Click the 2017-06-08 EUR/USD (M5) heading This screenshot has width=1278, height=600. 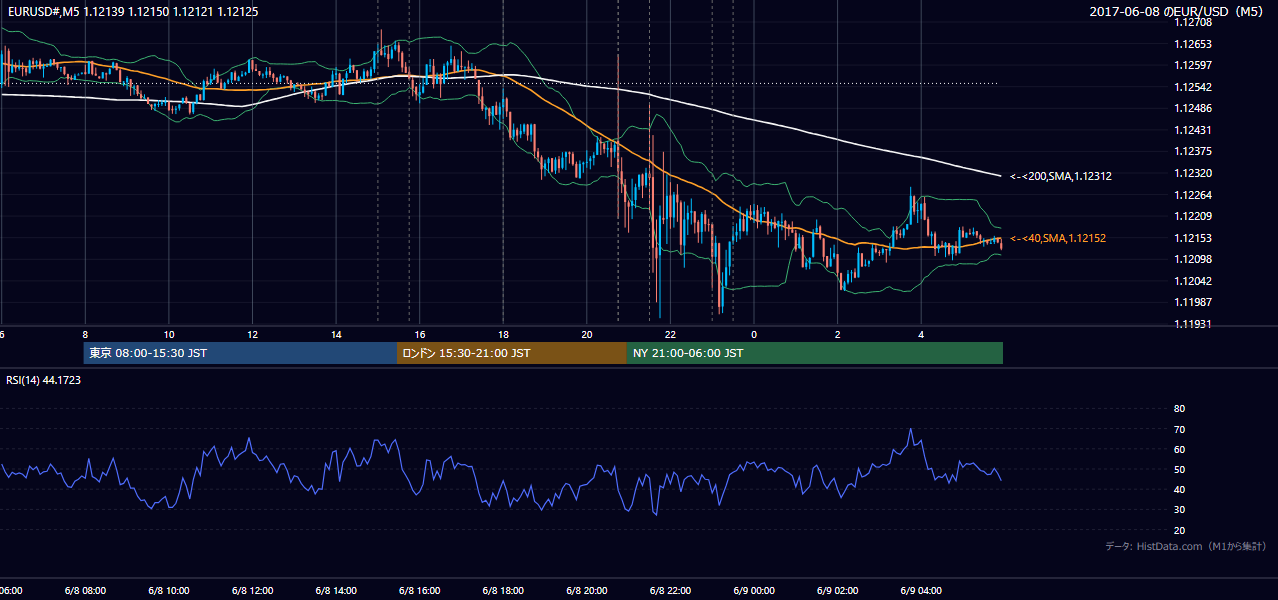tap(1176, 12)
